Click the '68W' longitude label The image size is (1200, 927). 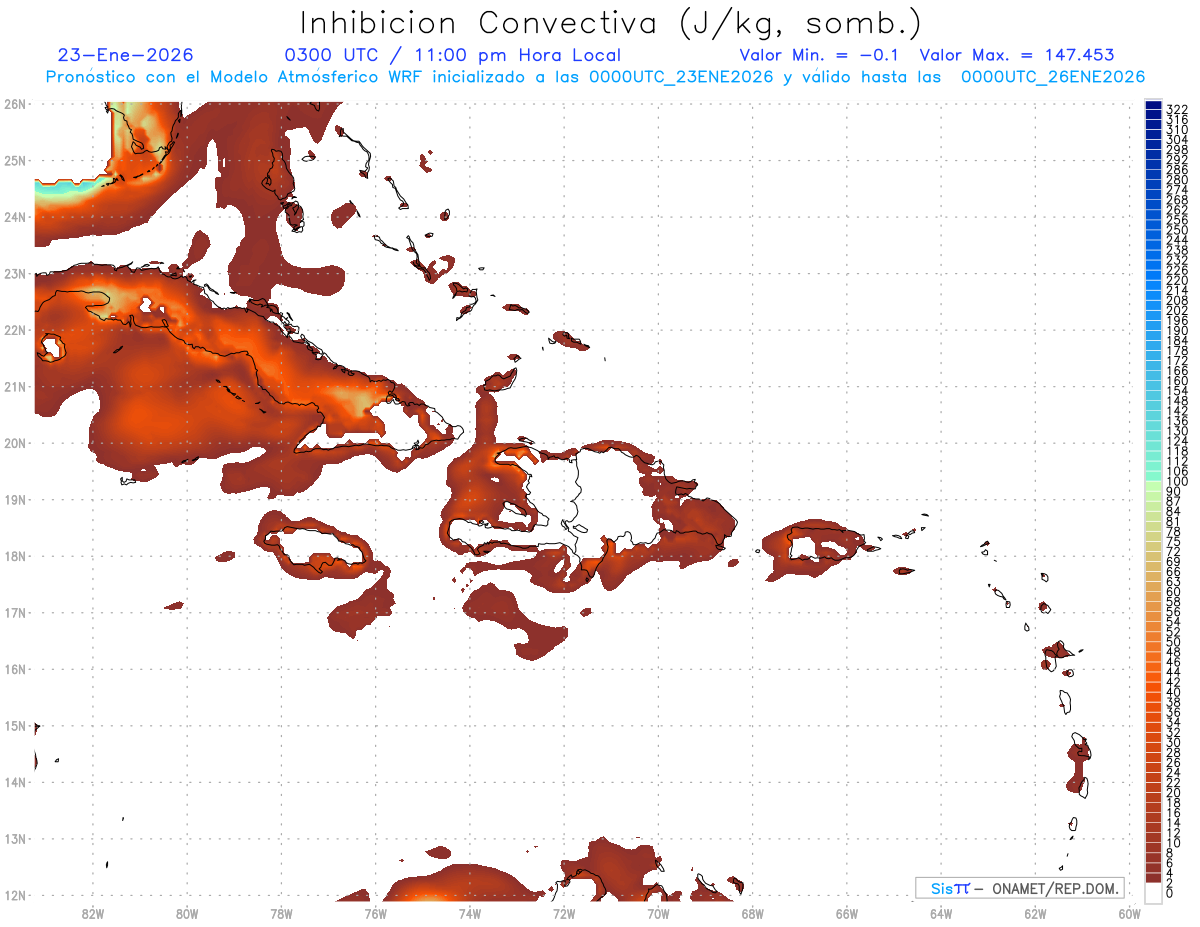point(753,913)
